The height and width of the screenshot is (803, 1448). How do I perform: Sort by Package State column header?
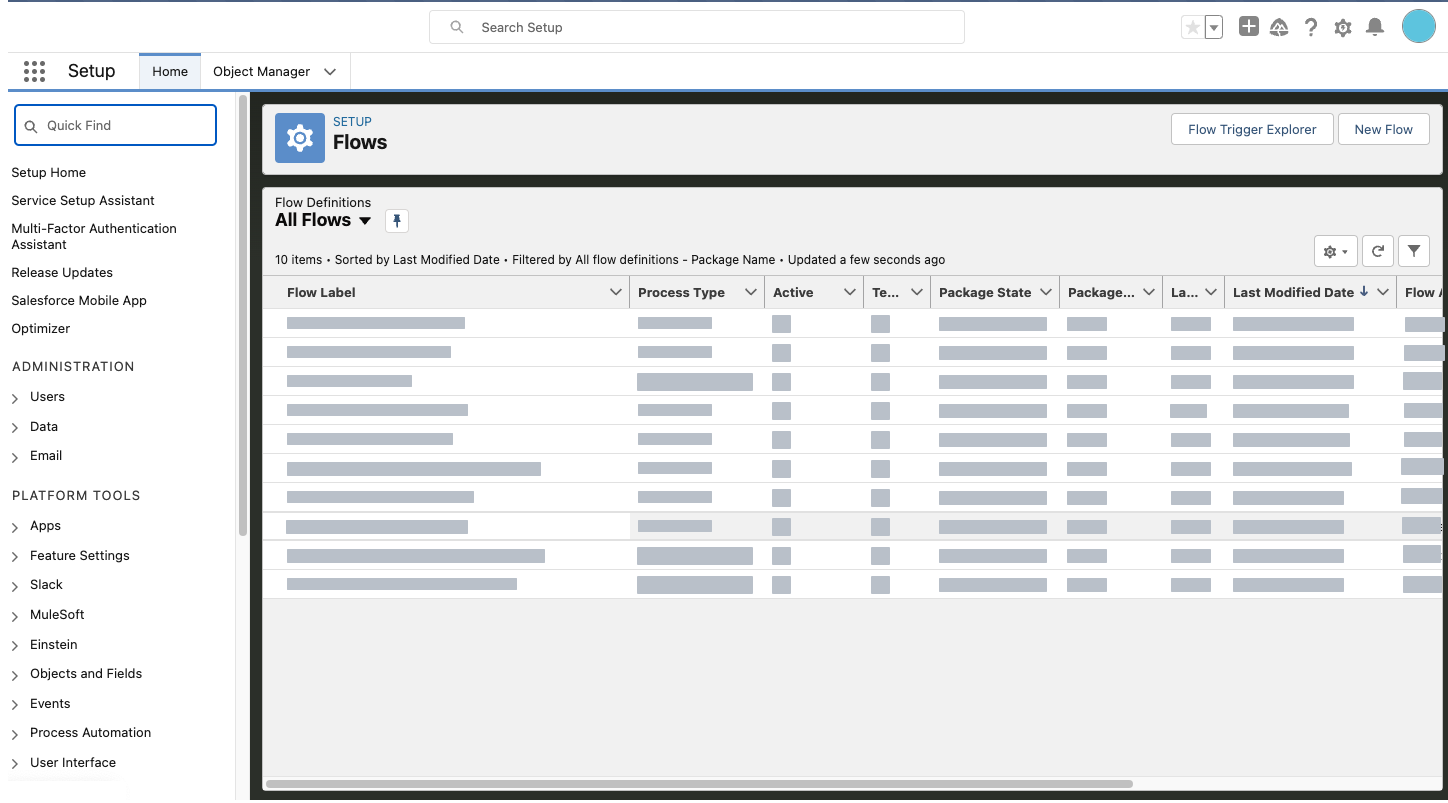985,292
